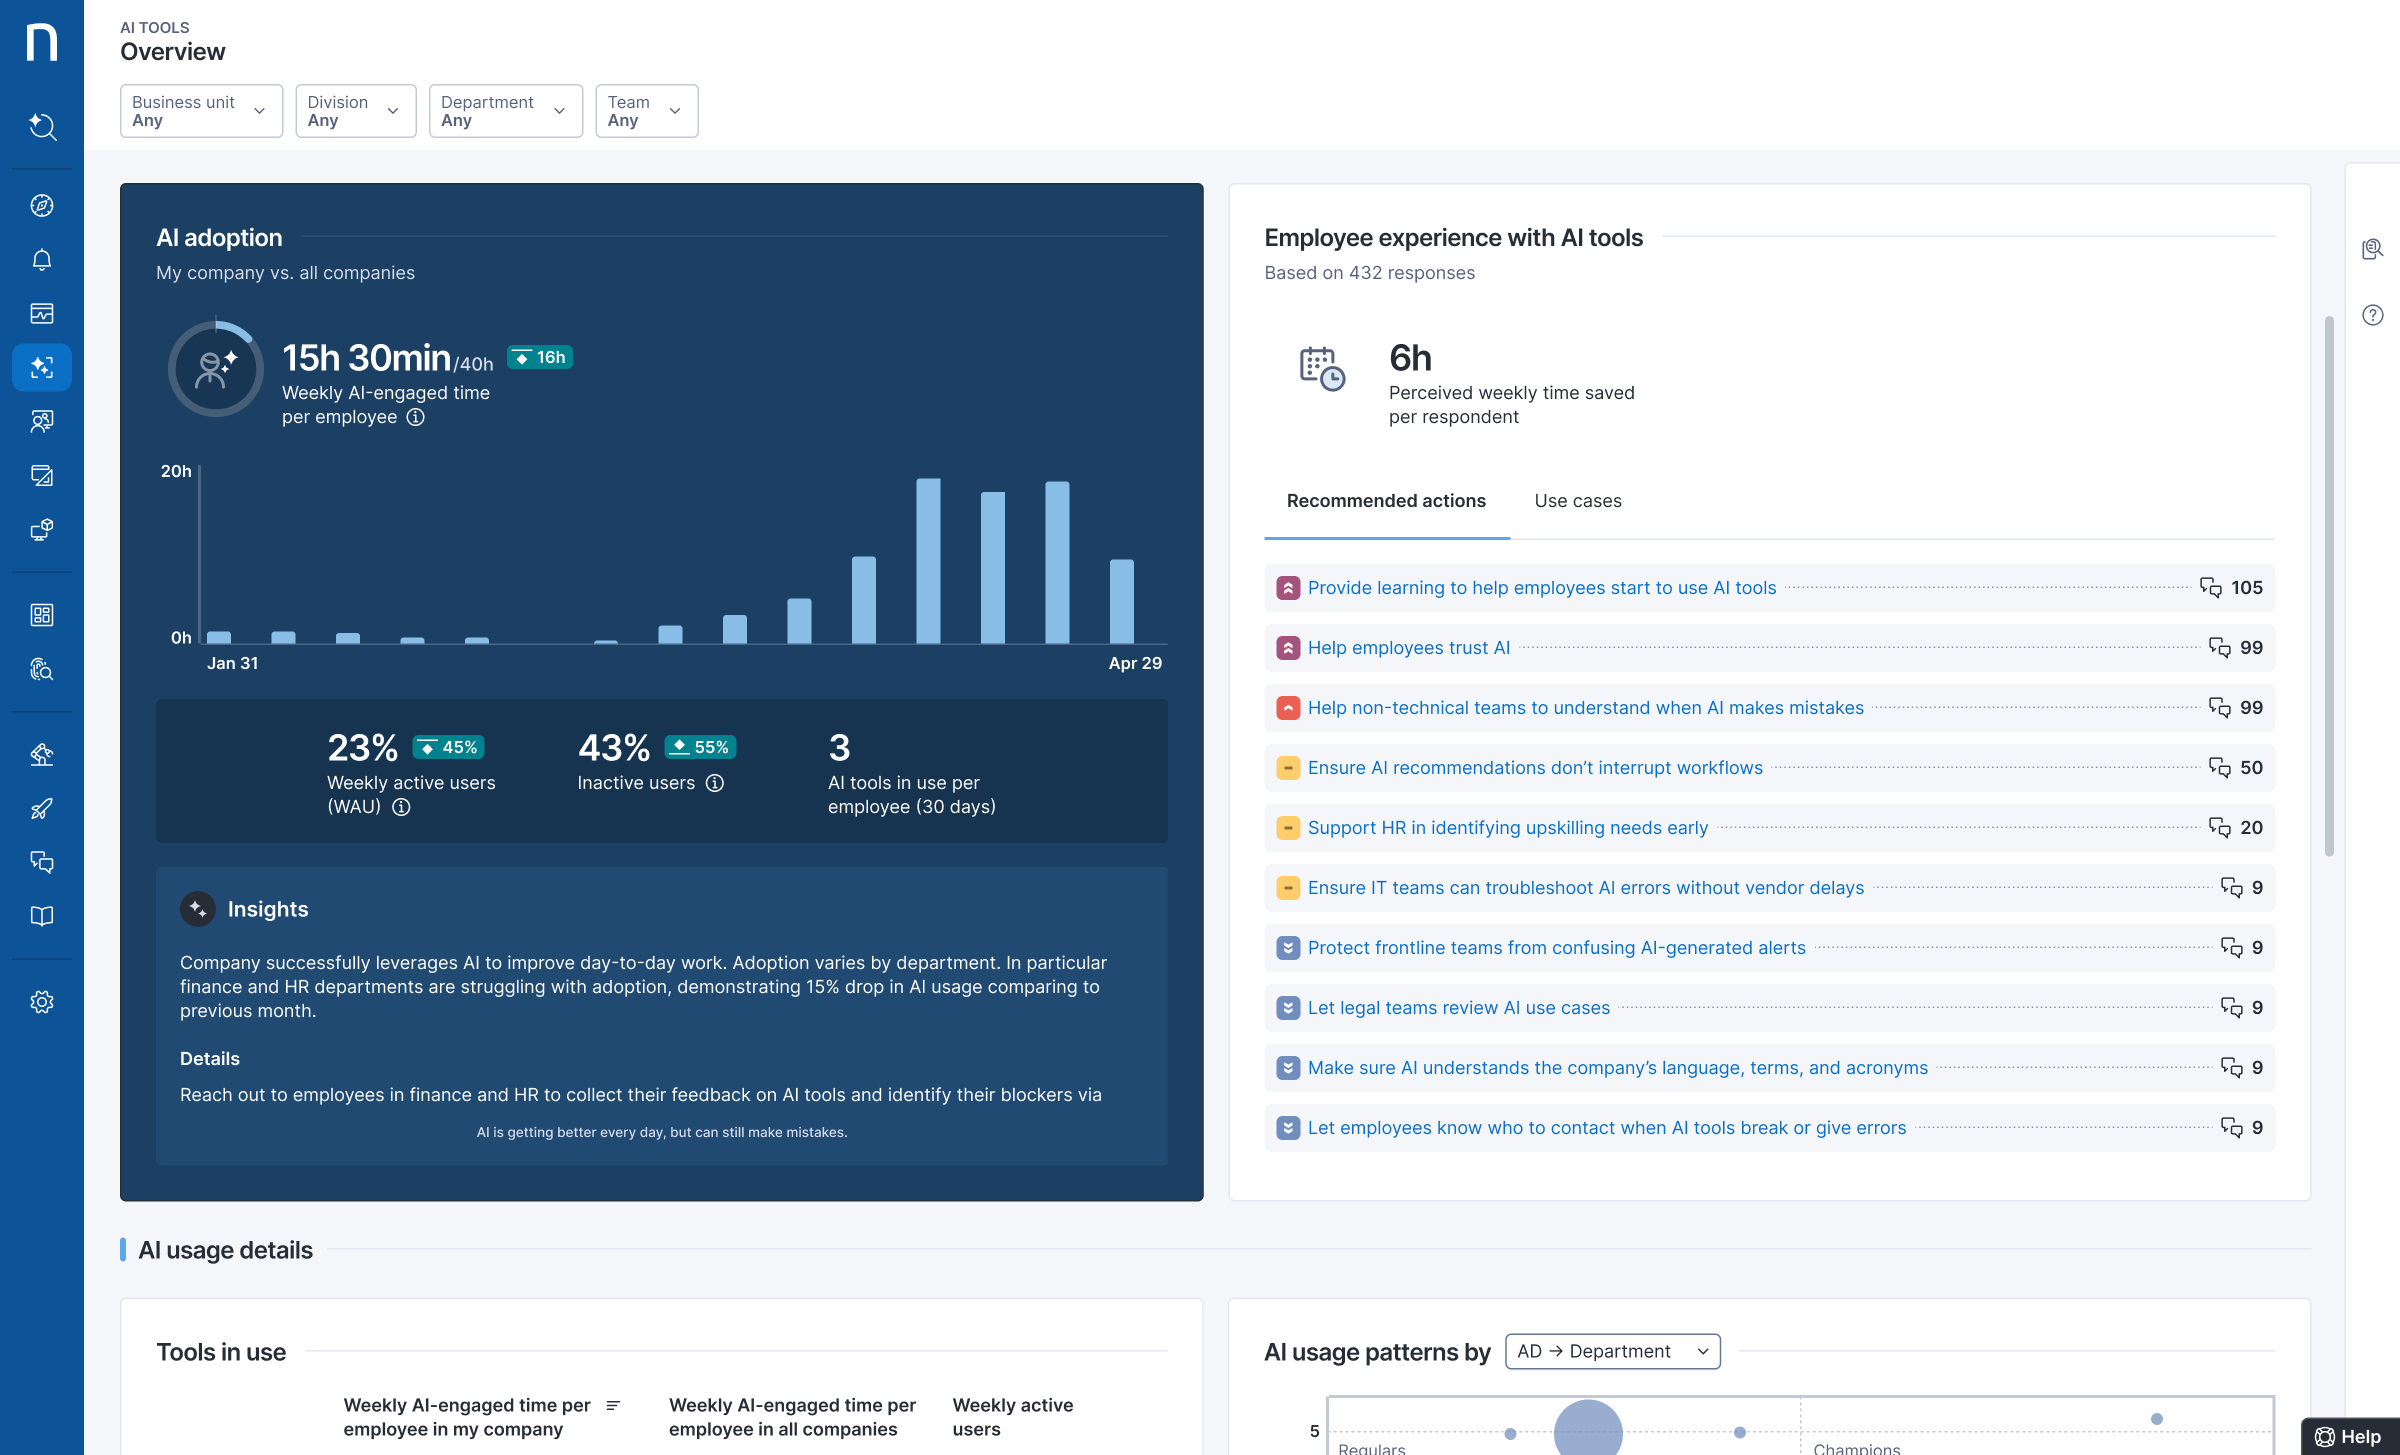The width and height of the screenshot is (2400, 1455).
Task: Open the rocket icon in sidebar
Action: [41, 808]
